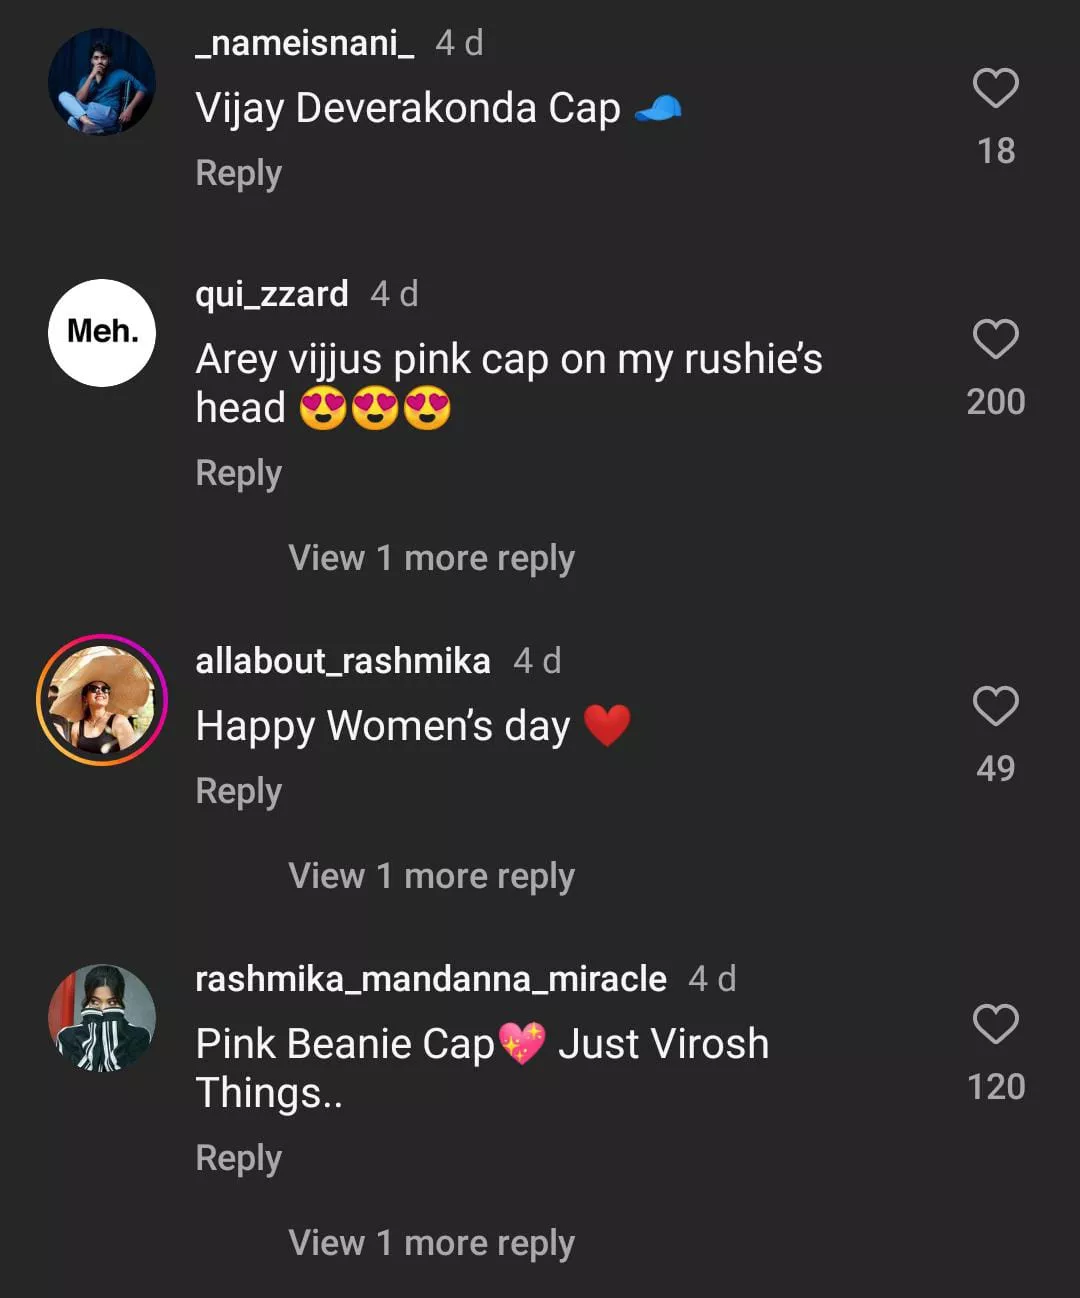Image resolution: width=1080 pixels, height=1298 pixels.
Task: View more replies under rashmika_mandanna_miracle's comment
Action: (431, 1243)
